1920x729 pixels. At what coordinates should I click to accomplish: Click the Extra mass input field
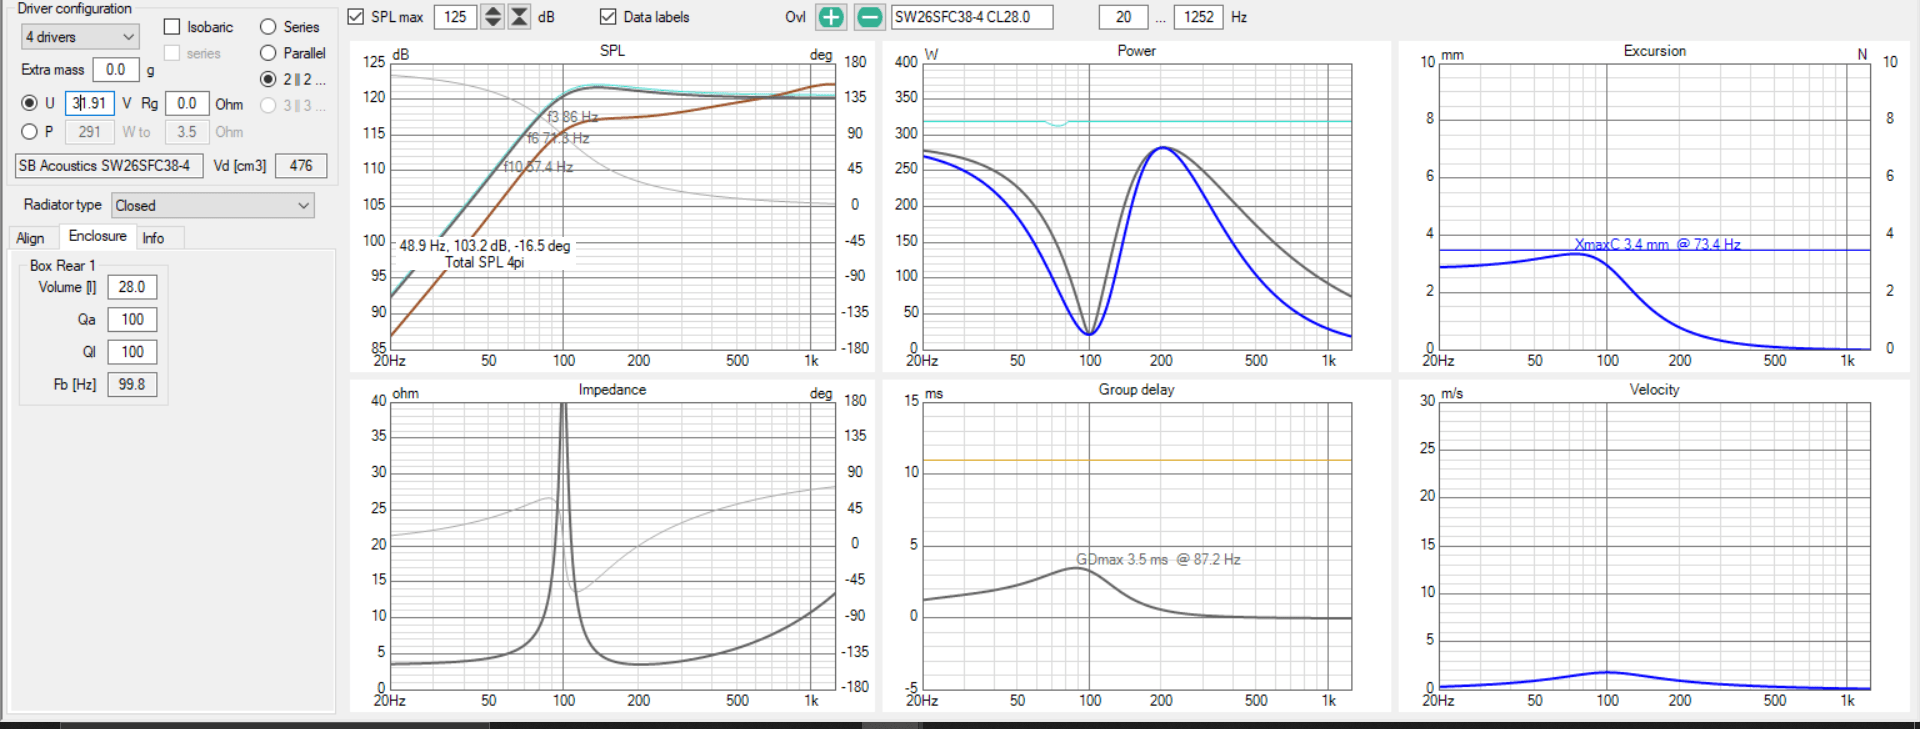(x=116, y=70)
